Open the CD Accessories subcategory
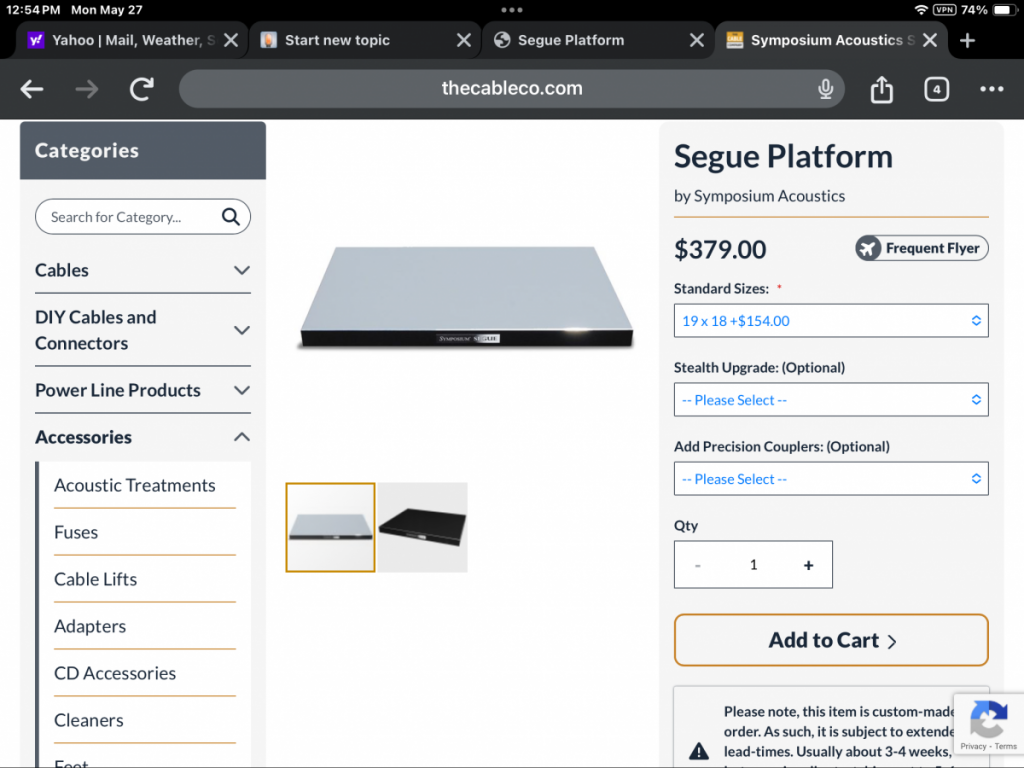Image resolution: width=1024 pixels, height=768 pixels. pyautogui.click(x=115, y=673)
